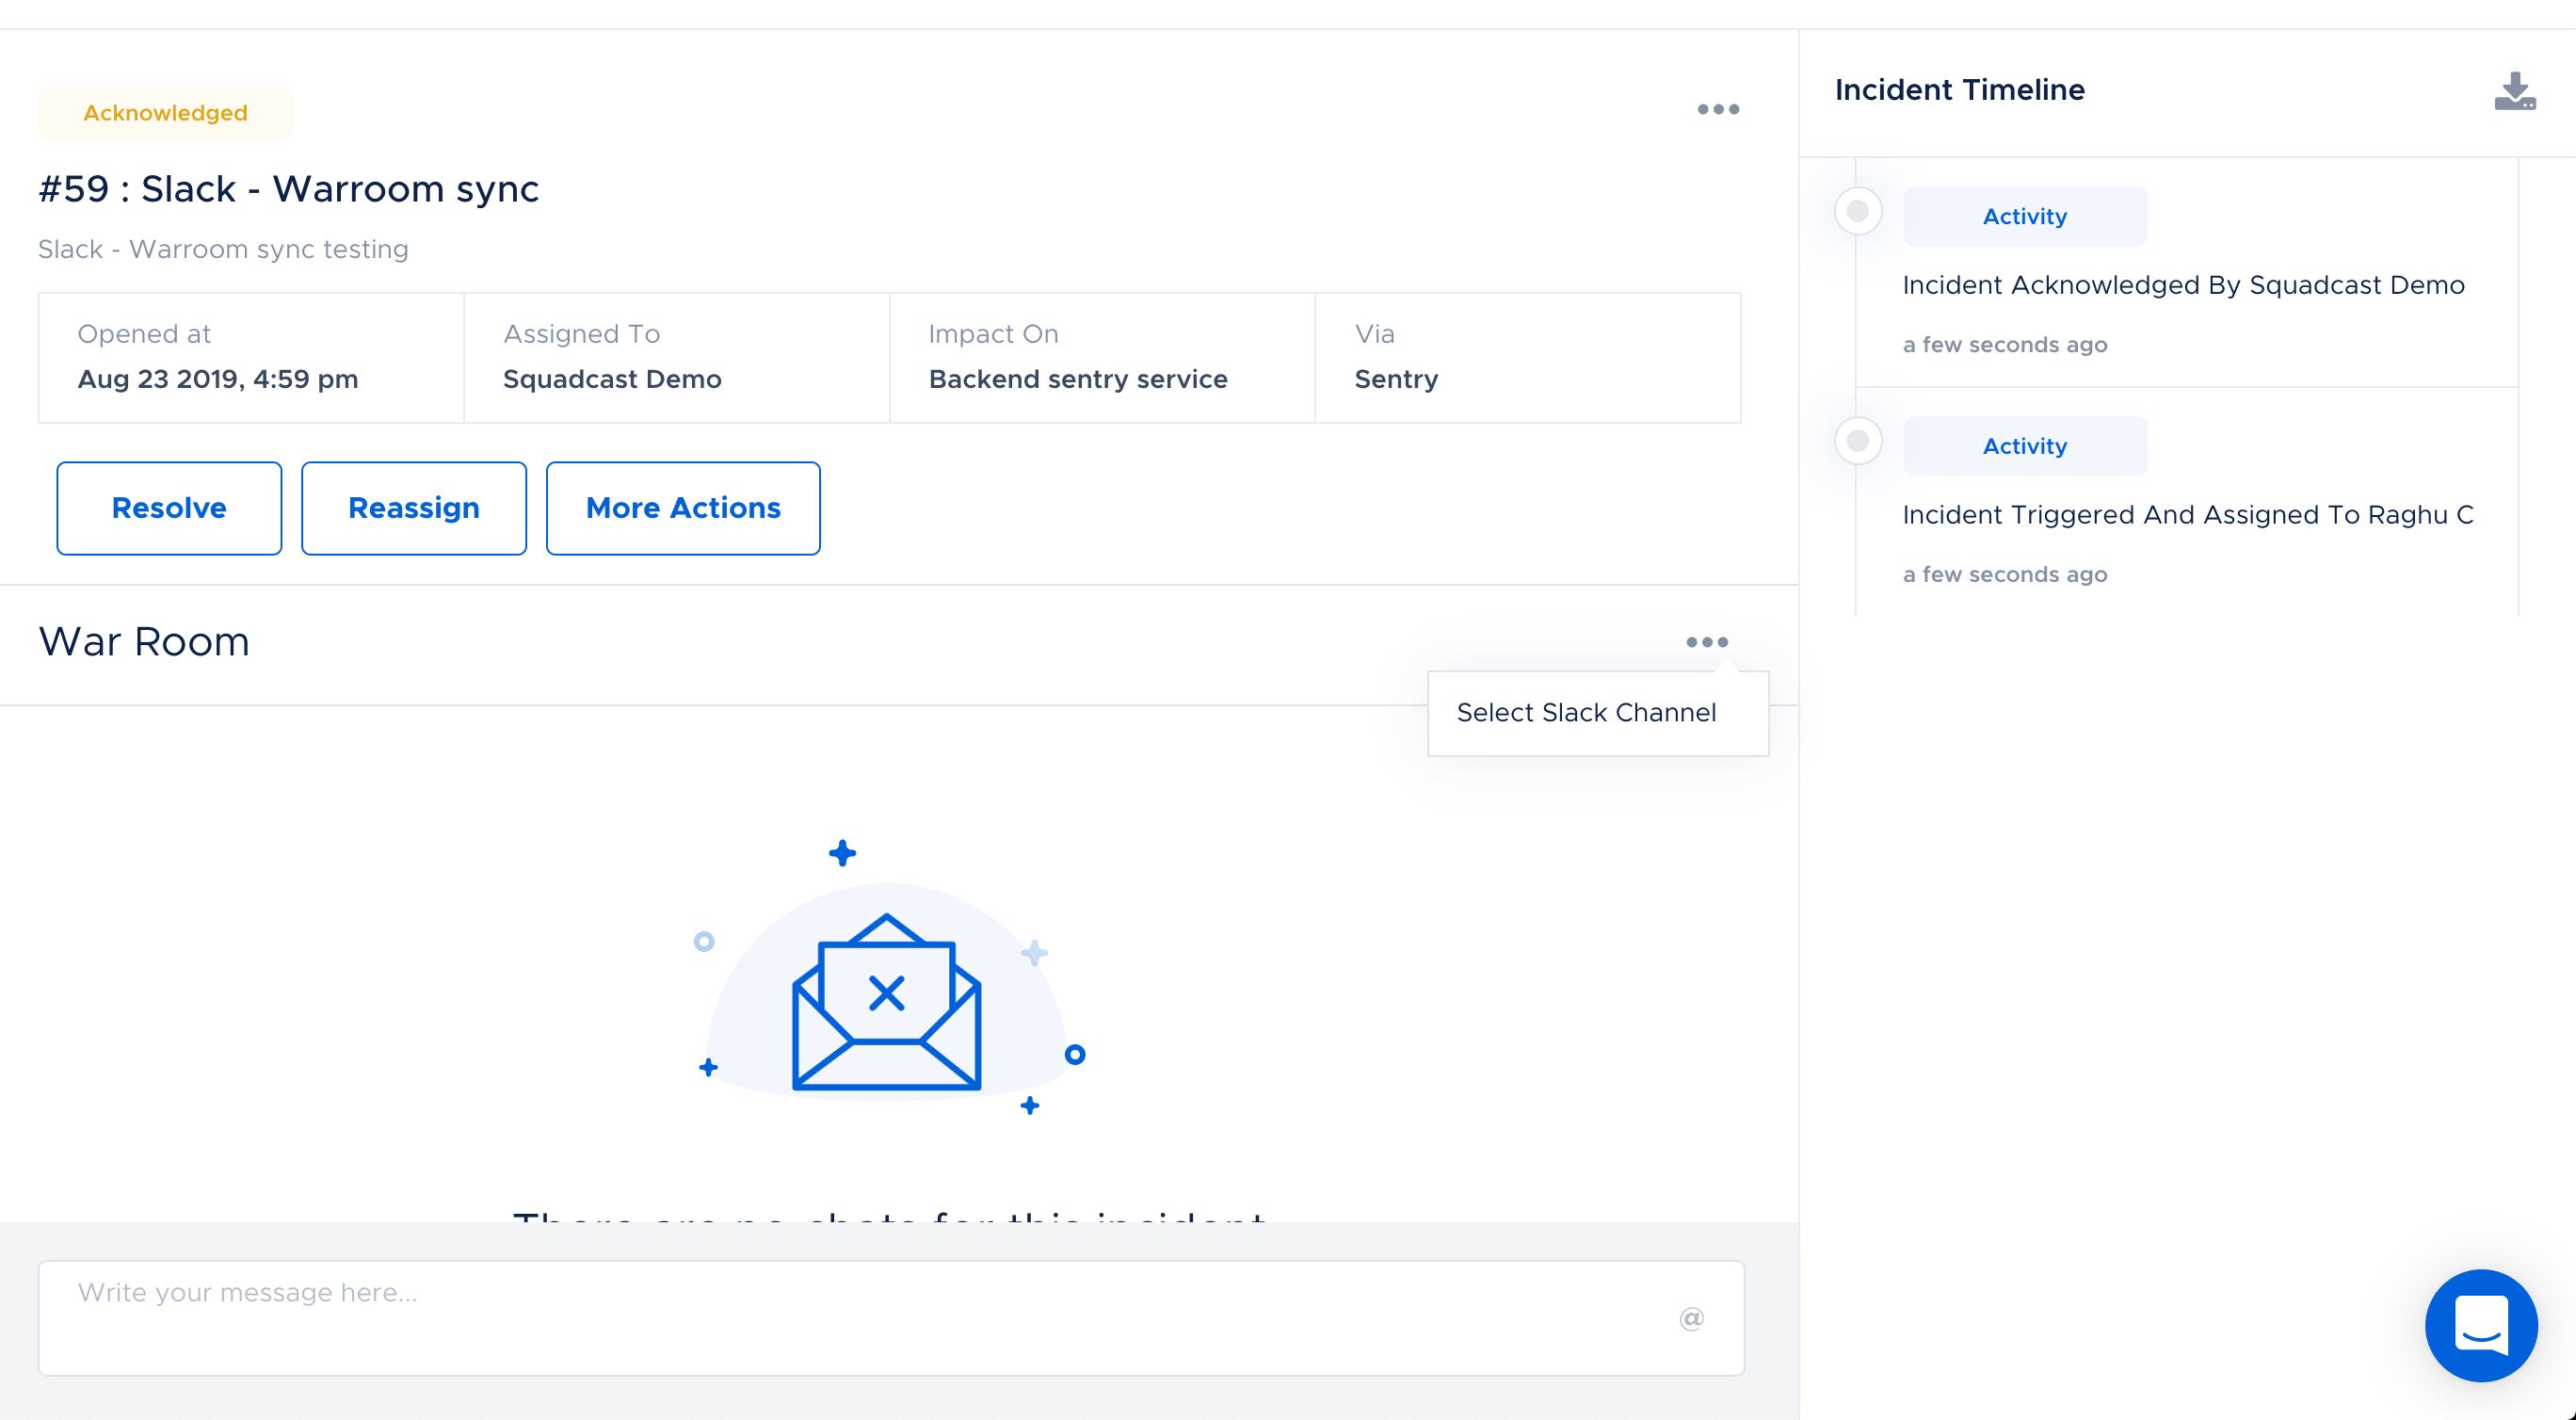Viewport: 2576px width, 1420px height.
Task: Click the Triggered timeline marker dot
Action: pos(1857,441)
